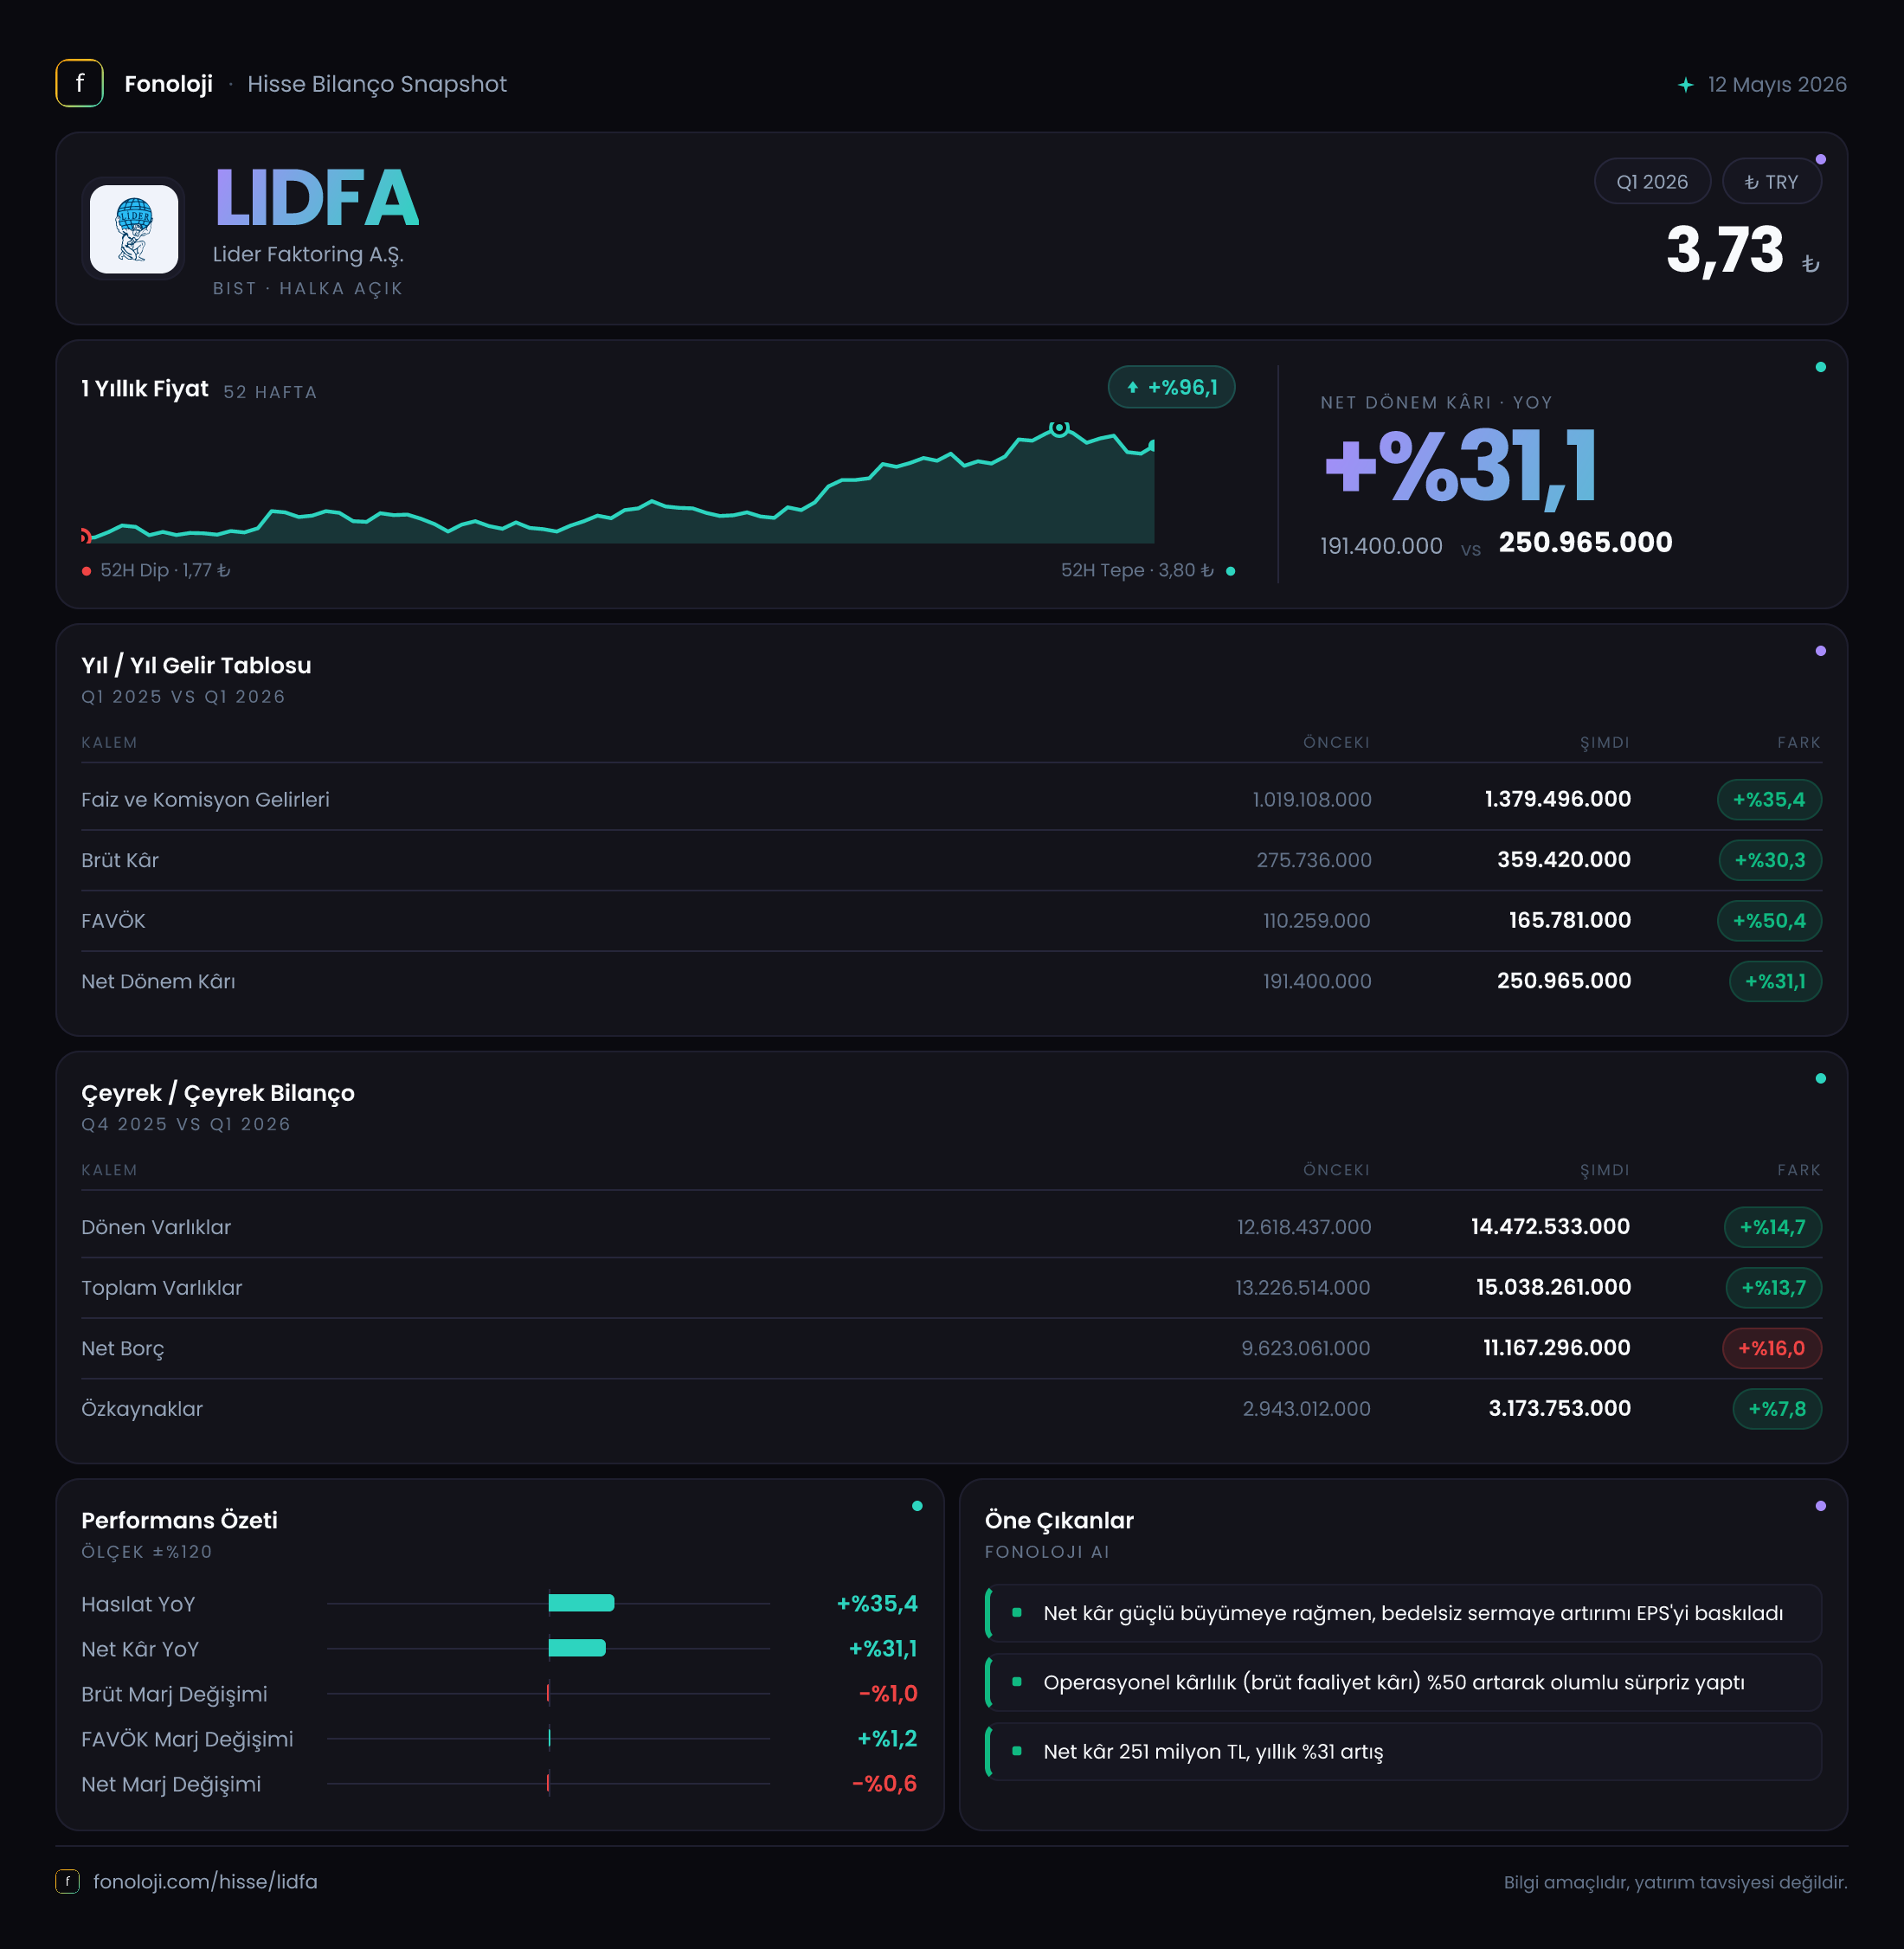This screenshot has height=1949, width=1904.
Task: Open the TRY currency selector pill
Action: (1771, 182)
